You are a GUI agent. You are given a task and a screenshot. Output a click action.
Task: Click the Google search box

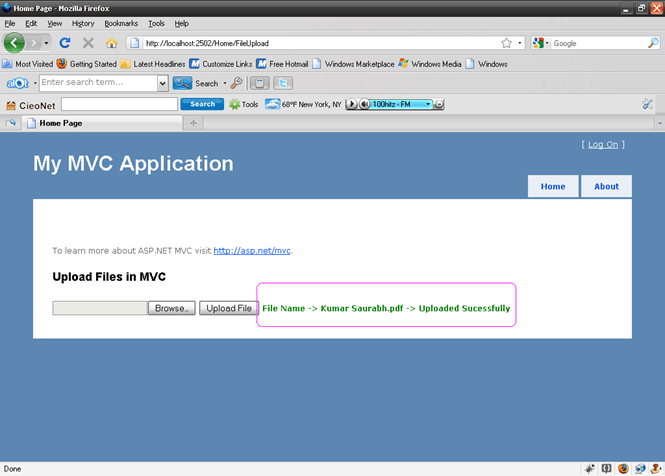click(599, 43)
